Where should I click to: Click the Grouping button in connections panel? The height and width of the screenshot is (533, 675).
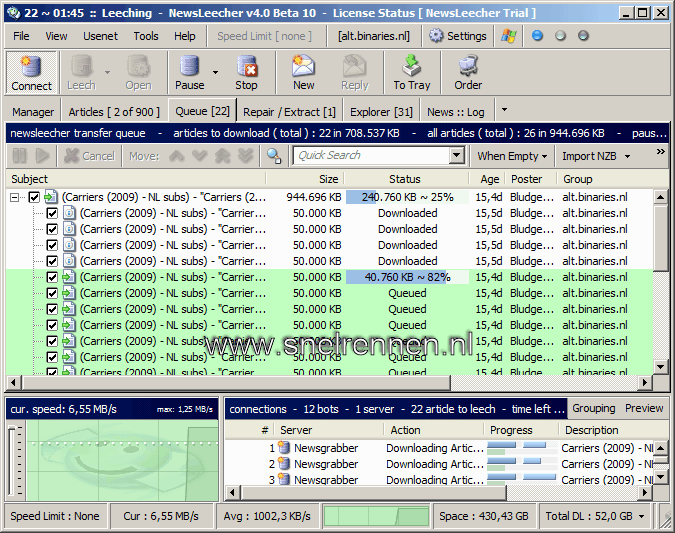pyautogui.click(x=593, y=408)
